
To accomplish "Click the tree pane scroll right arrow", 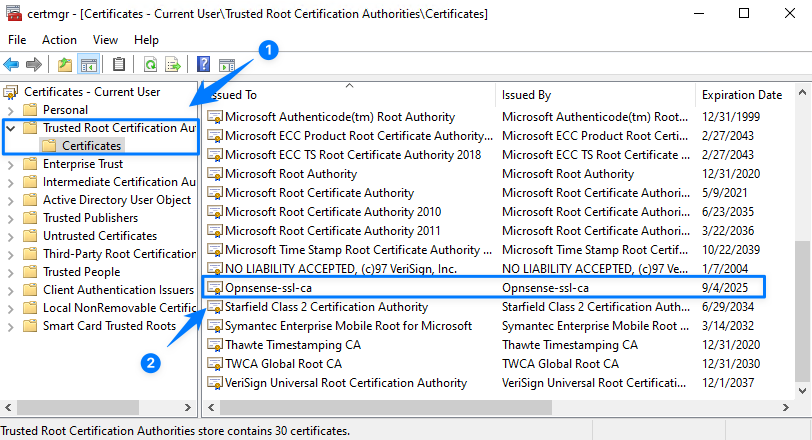I will pos(187,408).
